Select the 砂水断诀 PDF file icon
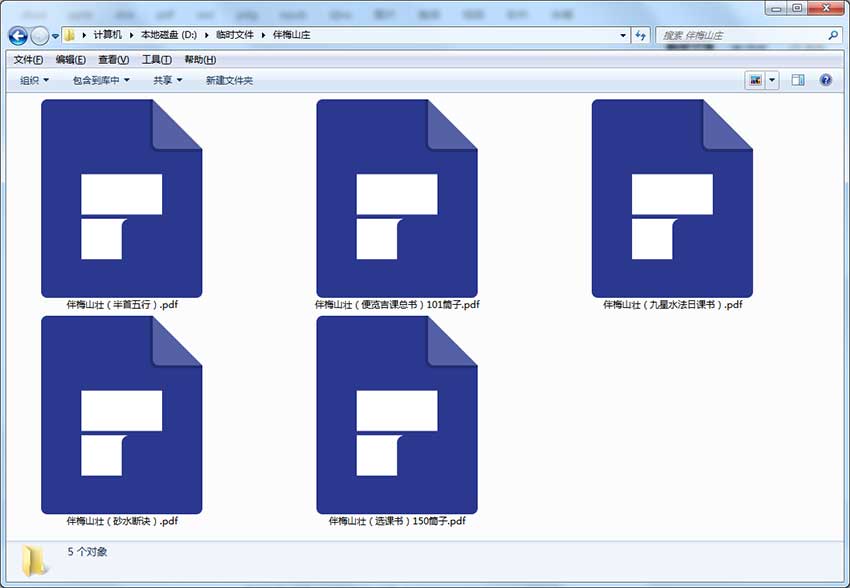850x588 pixels. 121,415
